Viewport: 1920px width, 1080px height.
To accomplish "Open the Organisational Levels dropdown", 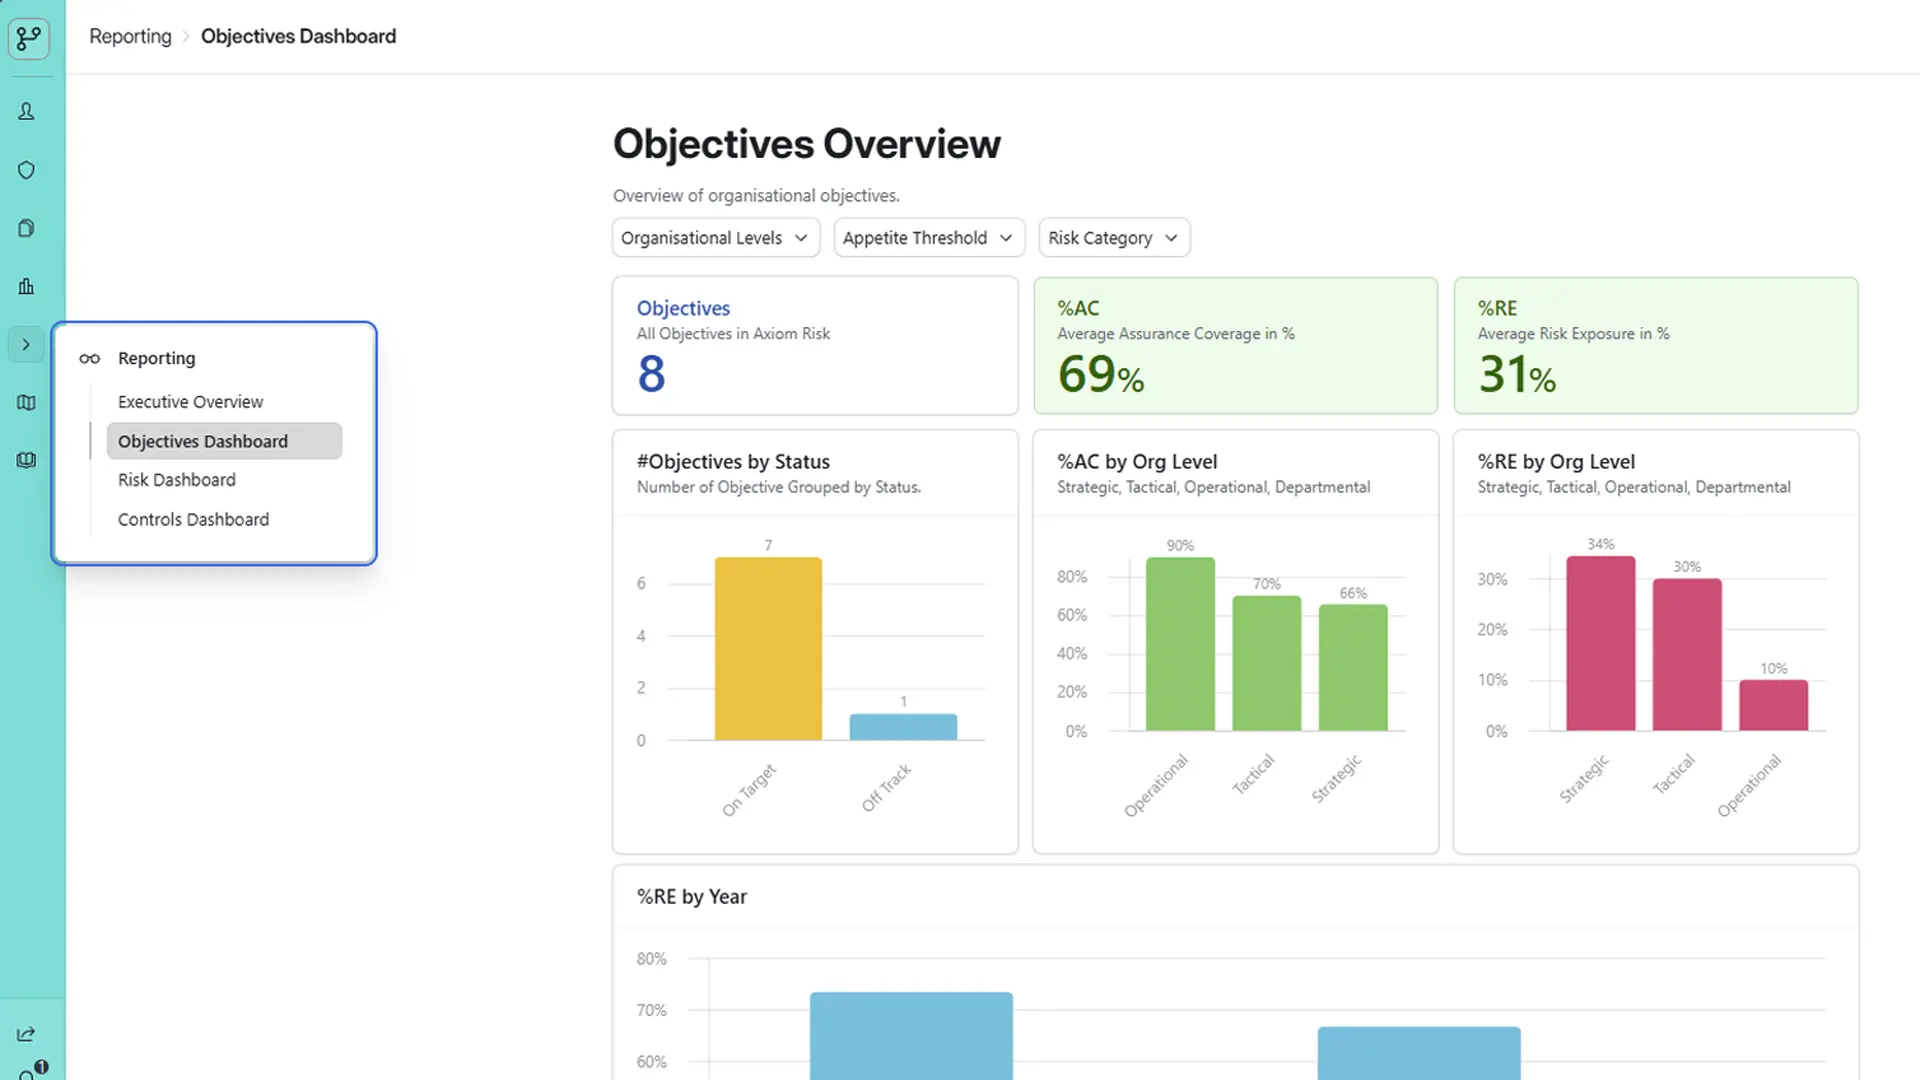I will [716, 238].
